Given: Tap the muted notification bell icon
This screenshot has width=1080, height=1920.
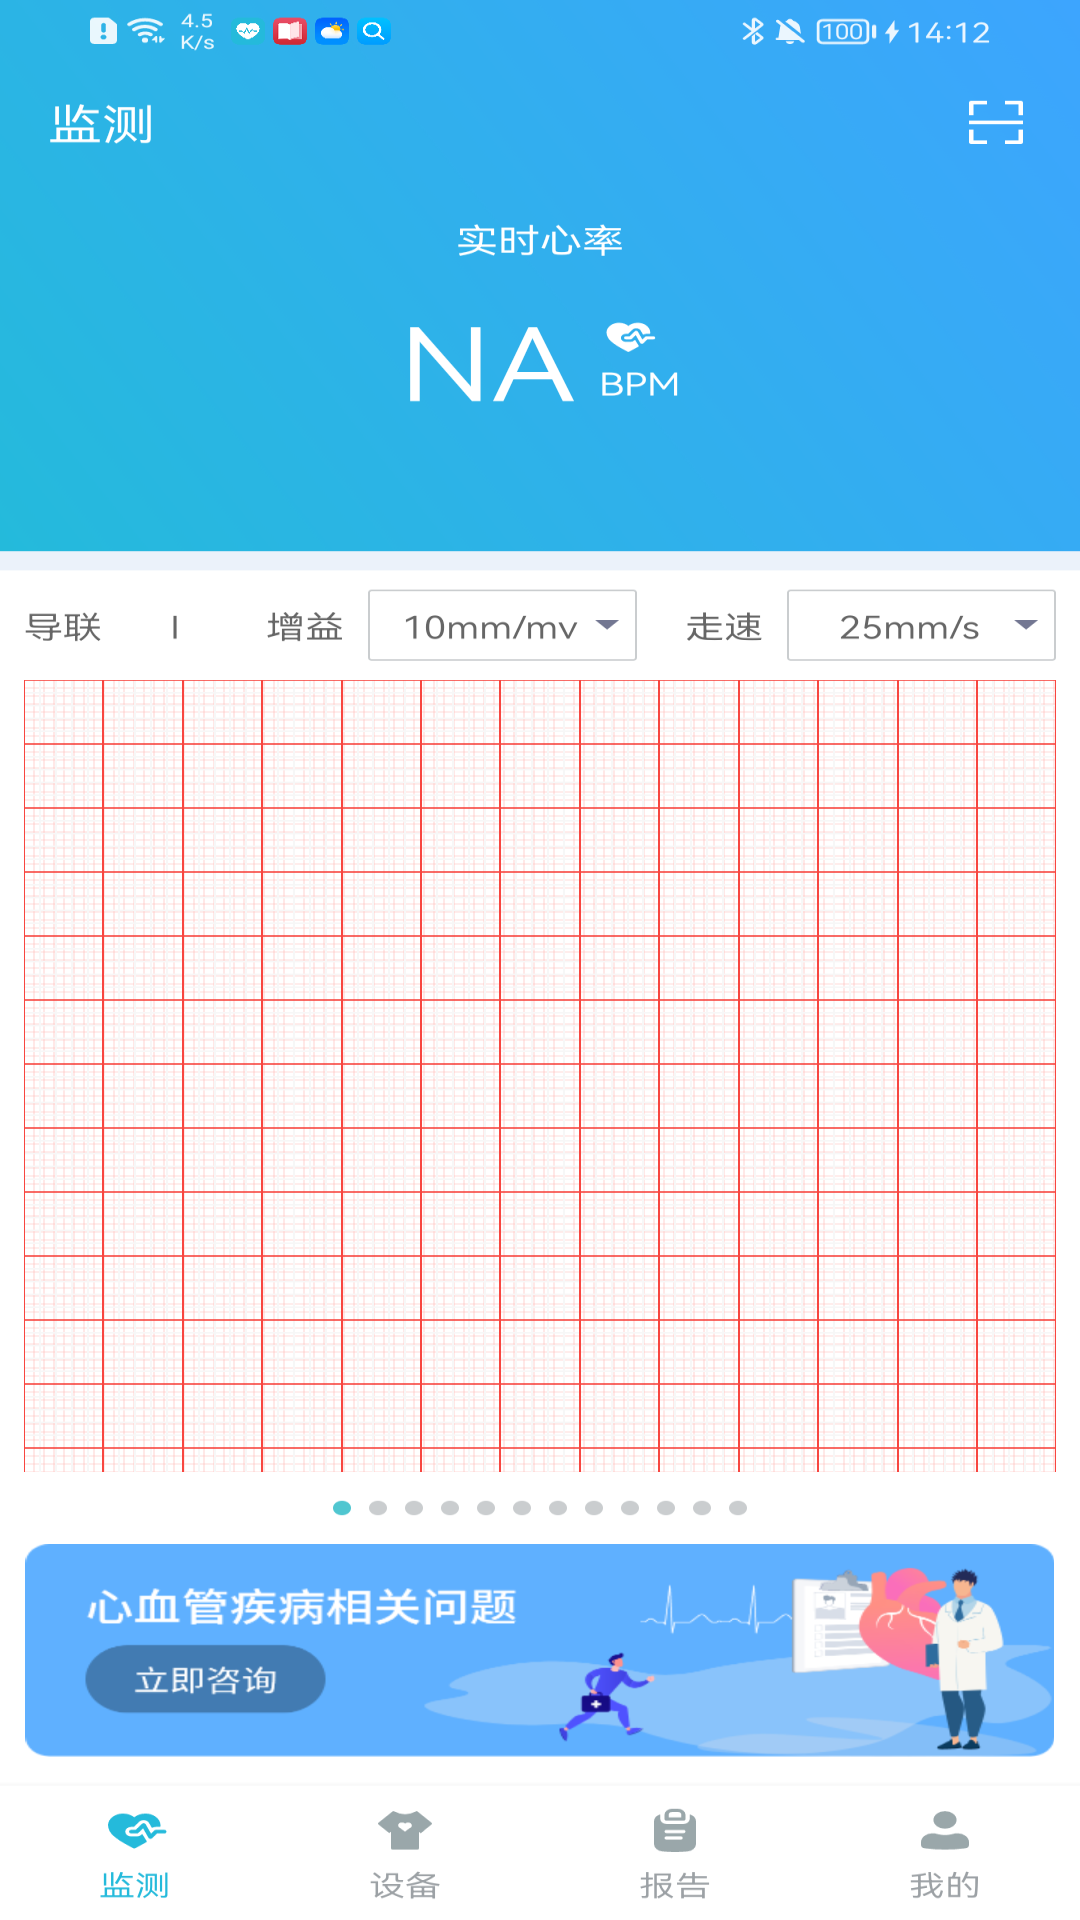Looking at the screenshot, I should pyautogui.click(x=790, y=32).
